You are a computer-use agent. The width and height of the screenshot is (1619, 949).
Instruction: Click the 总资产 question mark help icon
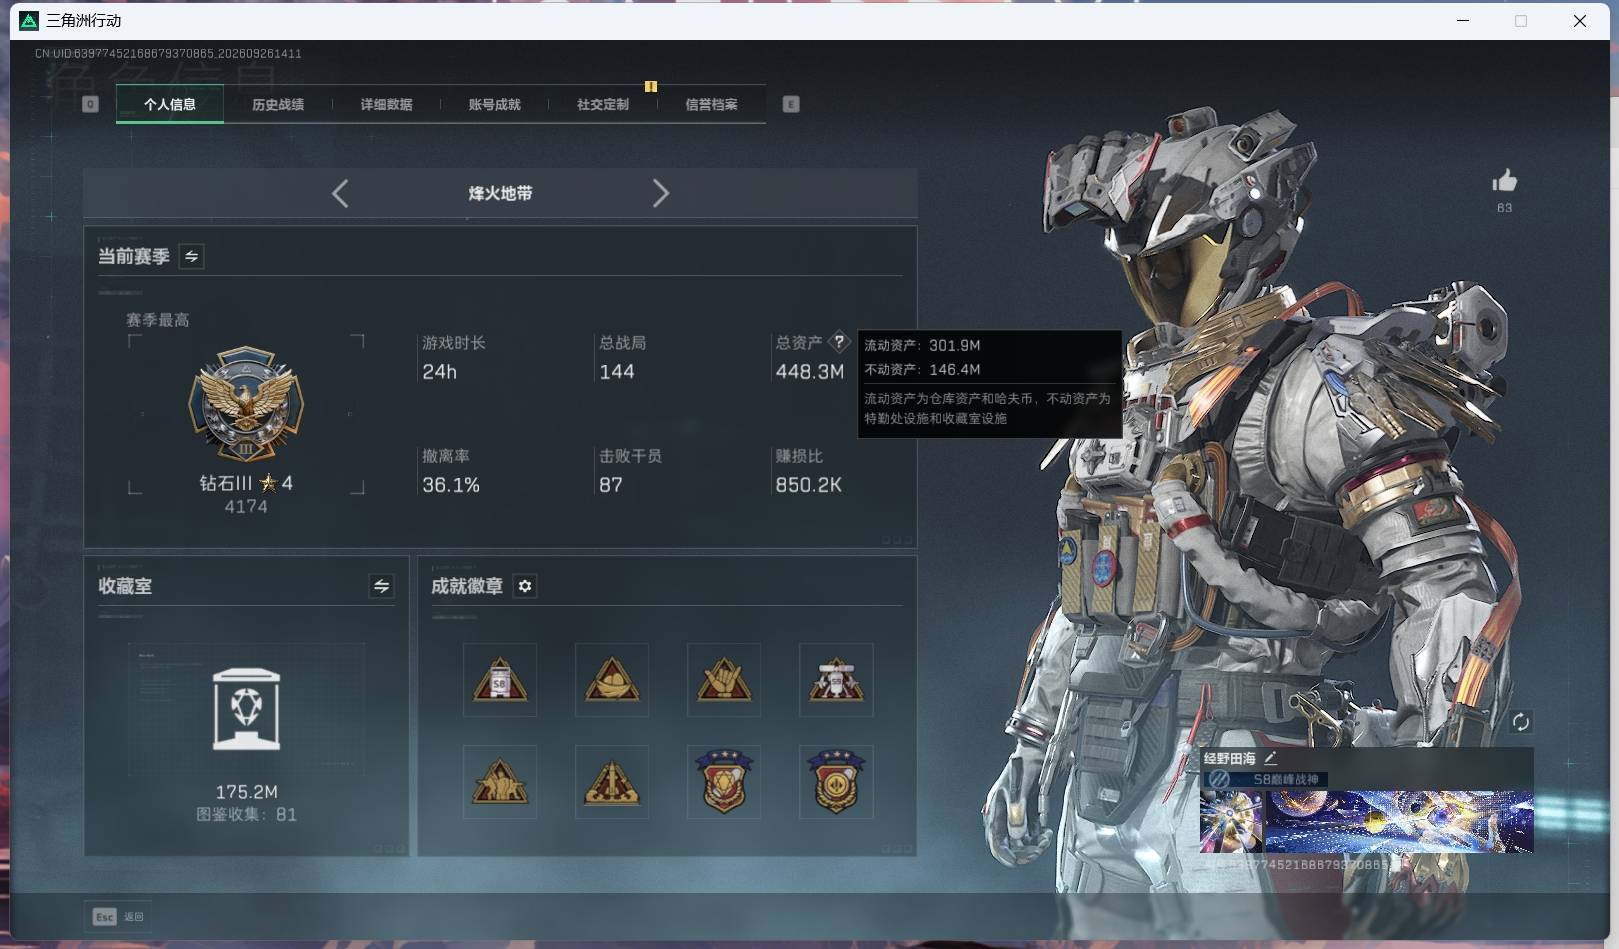[x=839, y=342]
